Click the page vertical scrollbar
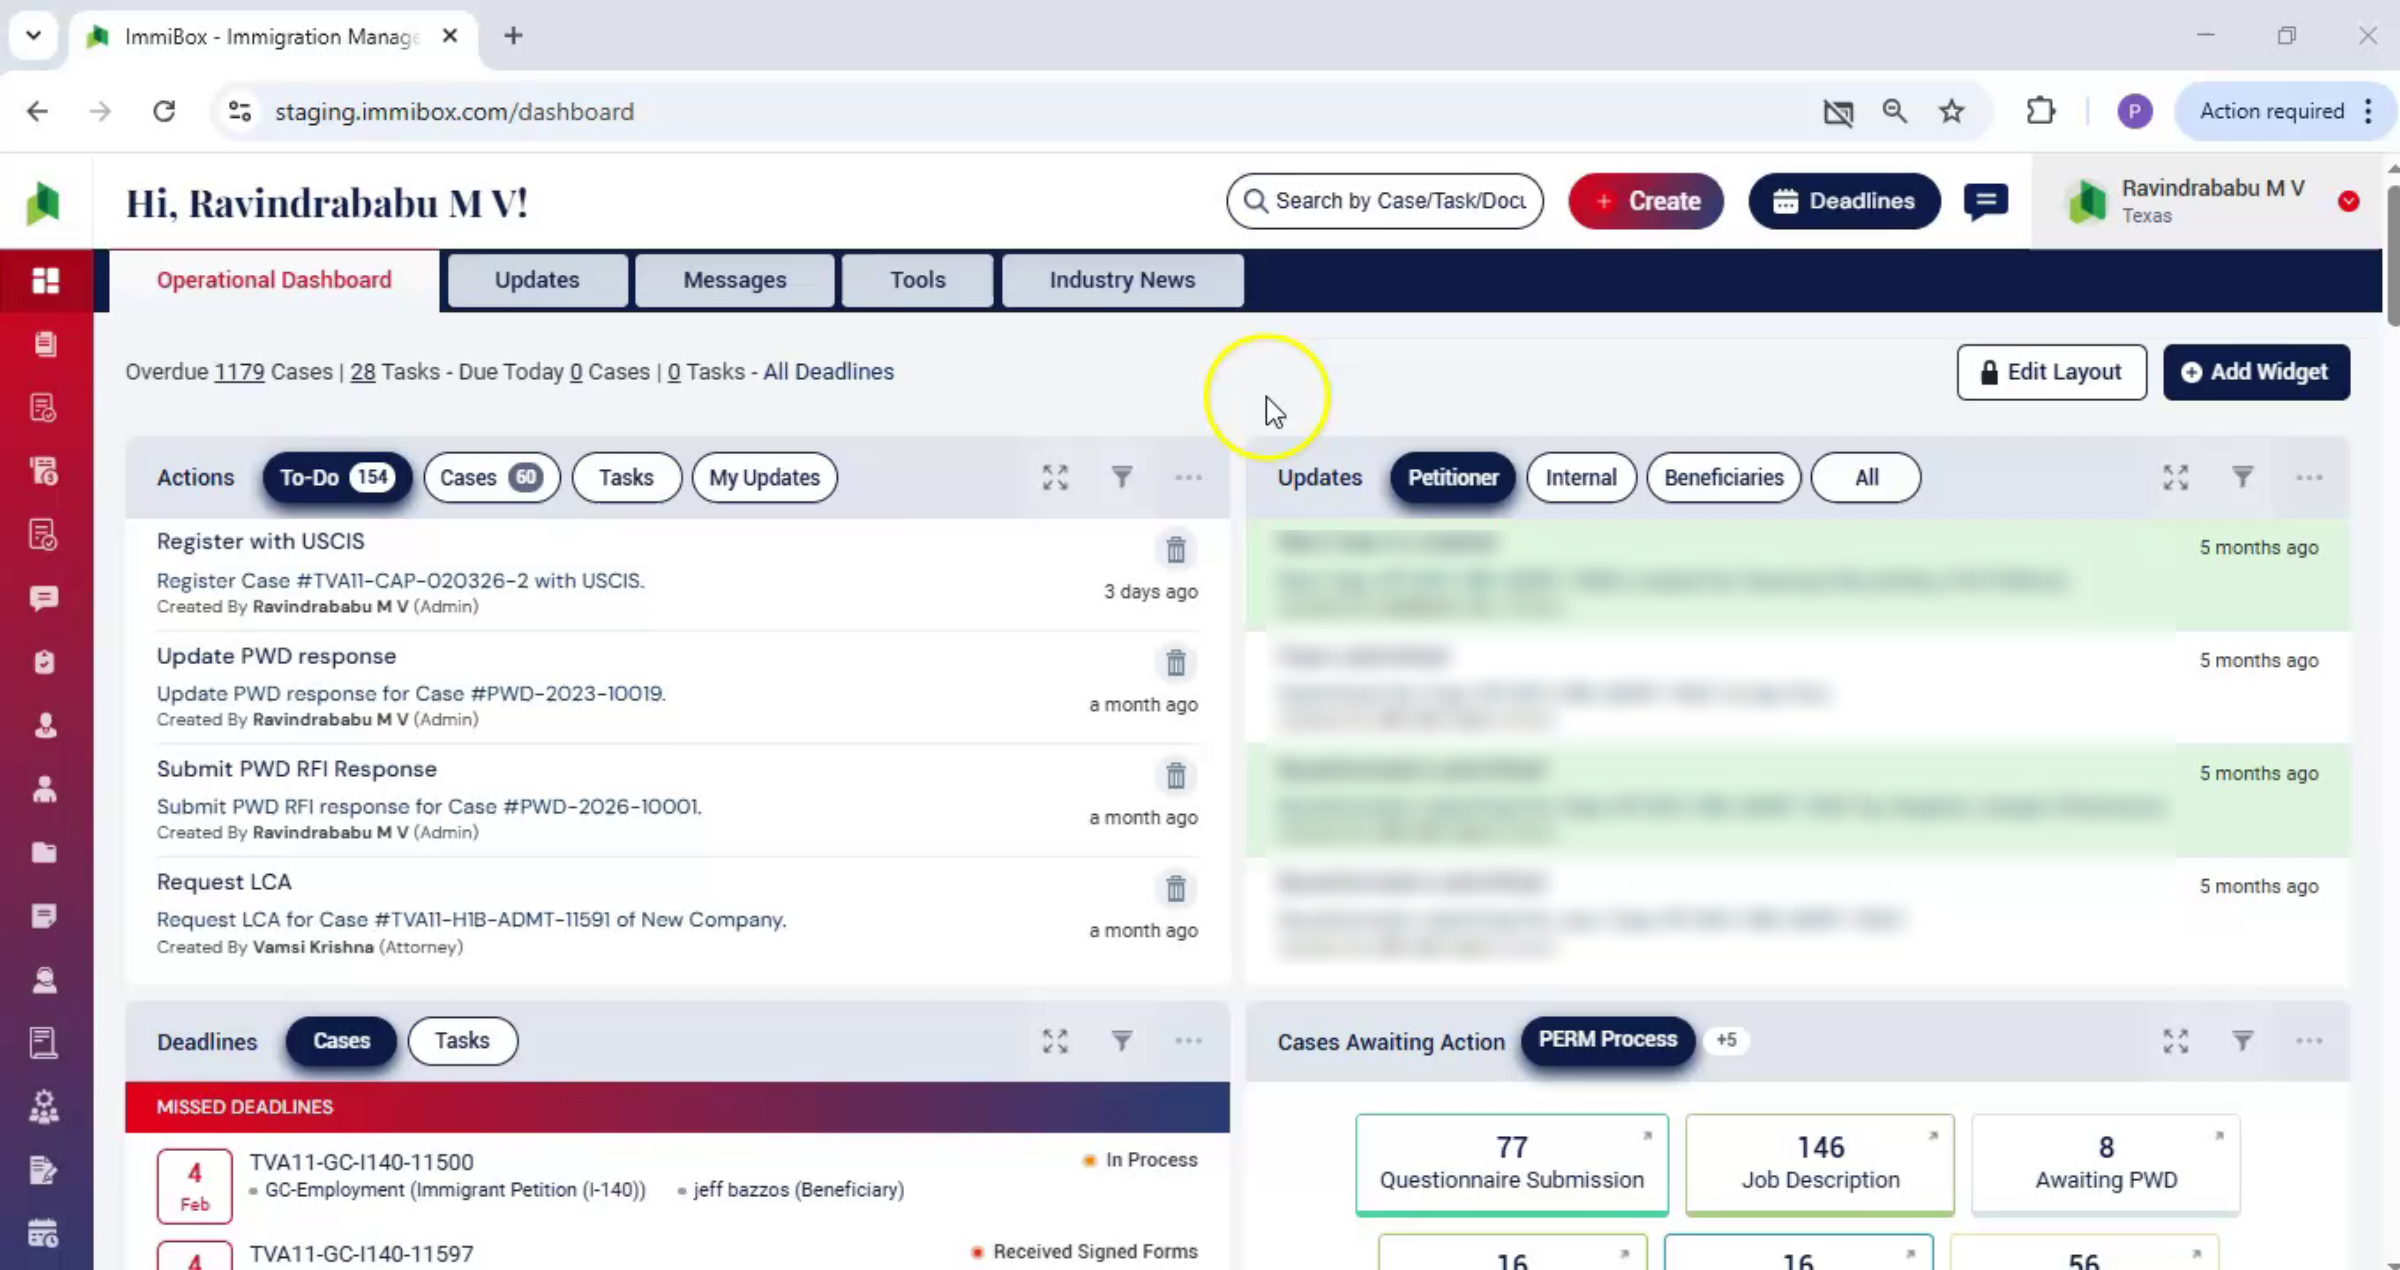This screenshot has height=1270, width=2400. click(2392, 255)
